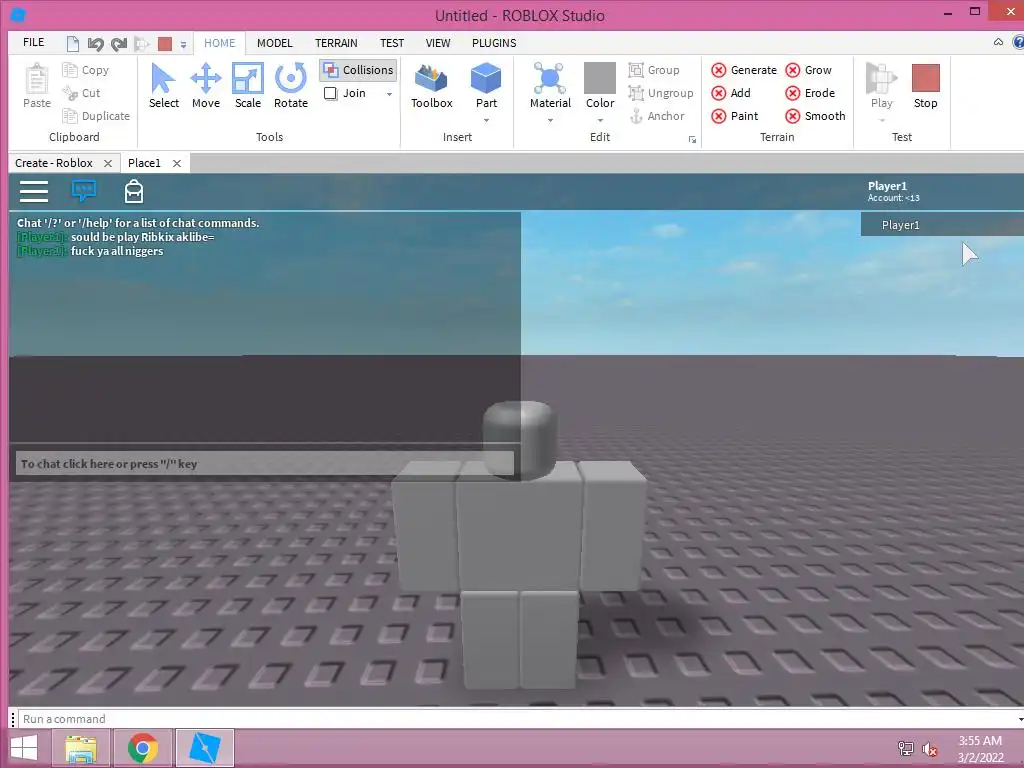Click the small red stop square in quick access toolbar
Viewport: 1024px width, 768px height.
pos(165,44)
